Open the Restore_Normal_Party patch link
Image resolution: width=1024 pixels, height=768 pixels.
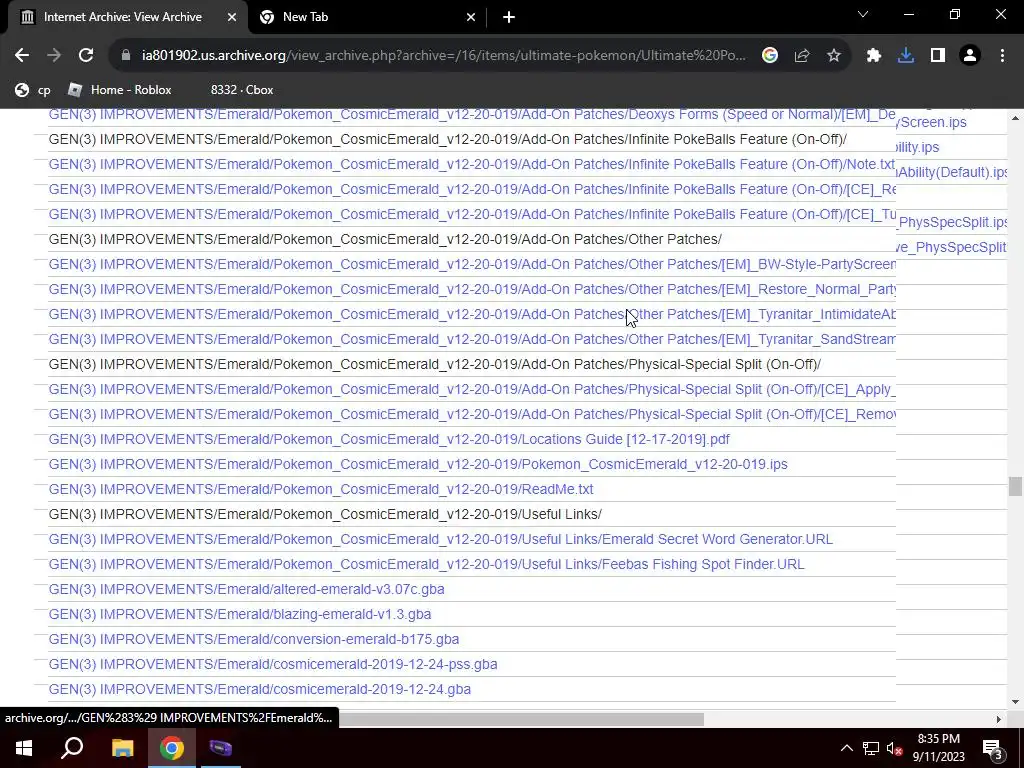click(472, 289)
